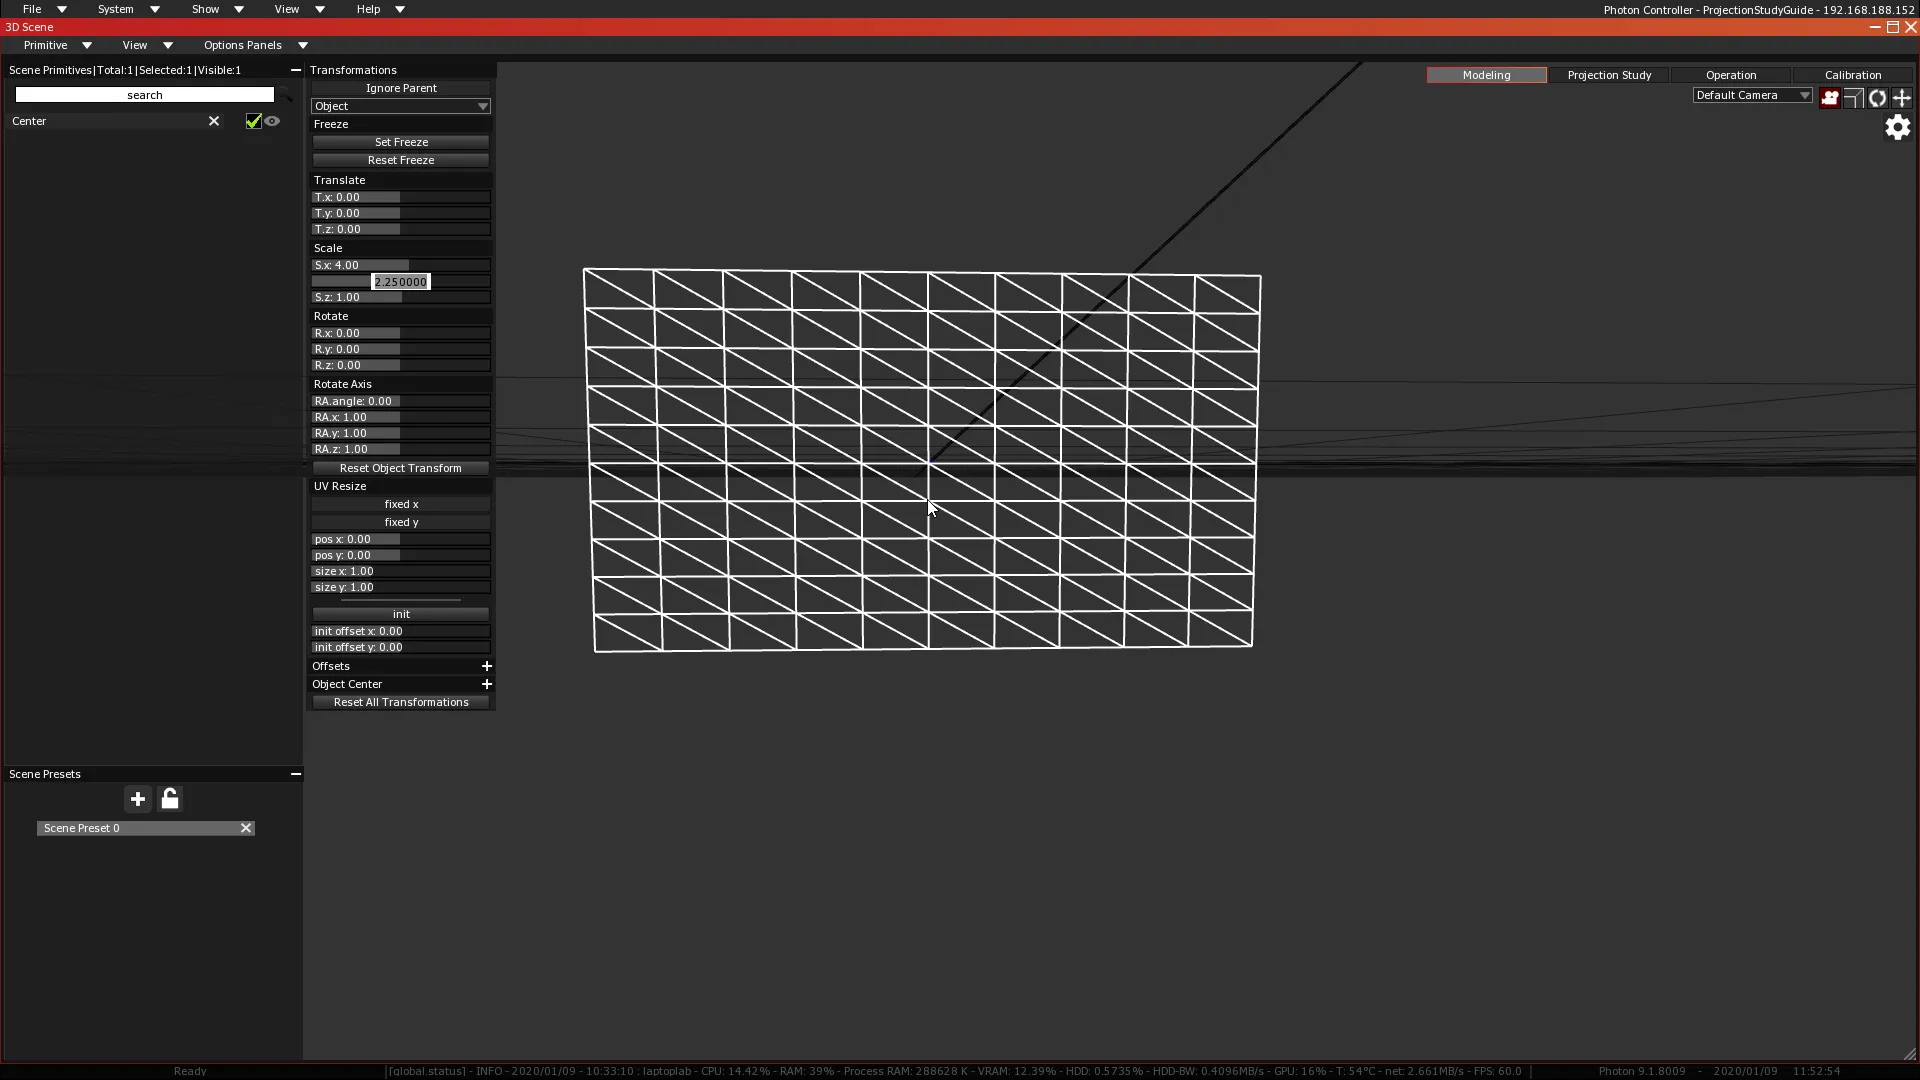Open the viewport settings gear
Screen dimensions: 1920x1080
pyautogui.click(x=1897, y=127)
